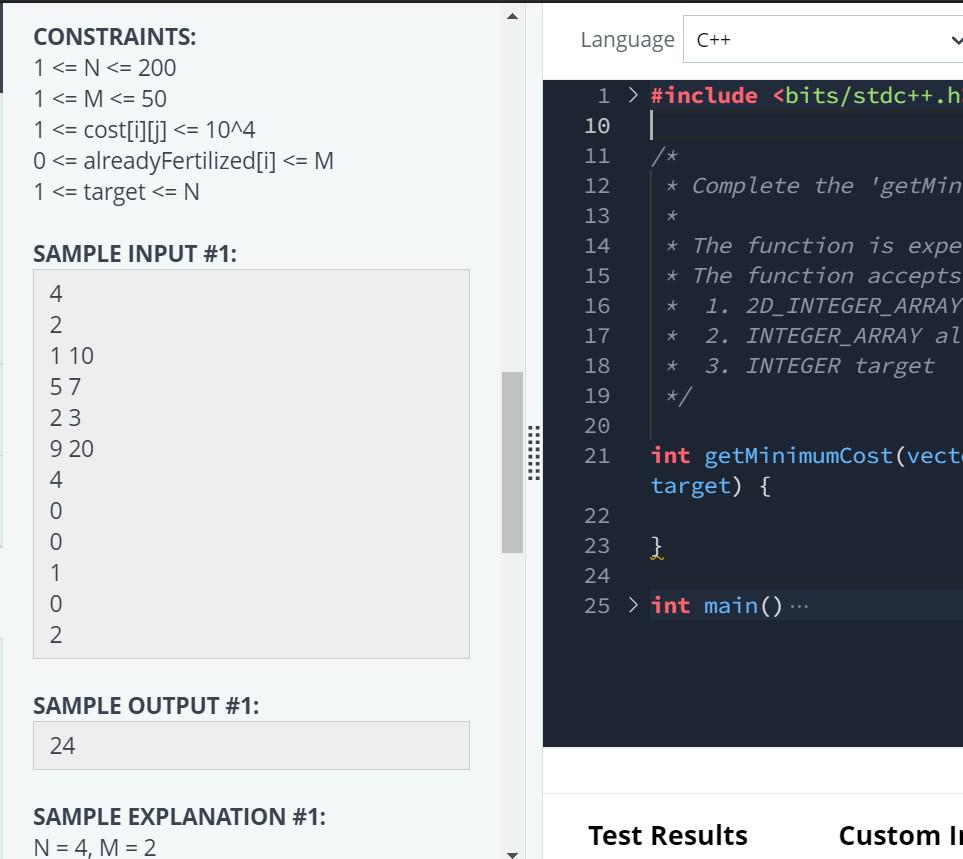The image size is (963, 859).
Task: Switch to the Custom Input tab
Action: [x=900, y=835]
